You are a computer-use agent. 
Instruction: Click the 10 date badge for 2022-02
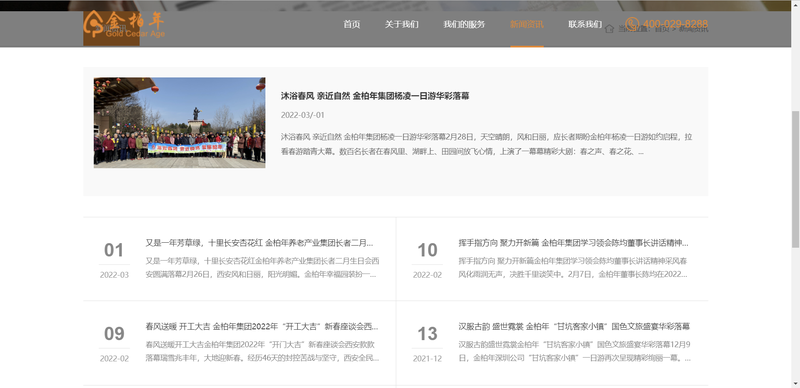427,250
